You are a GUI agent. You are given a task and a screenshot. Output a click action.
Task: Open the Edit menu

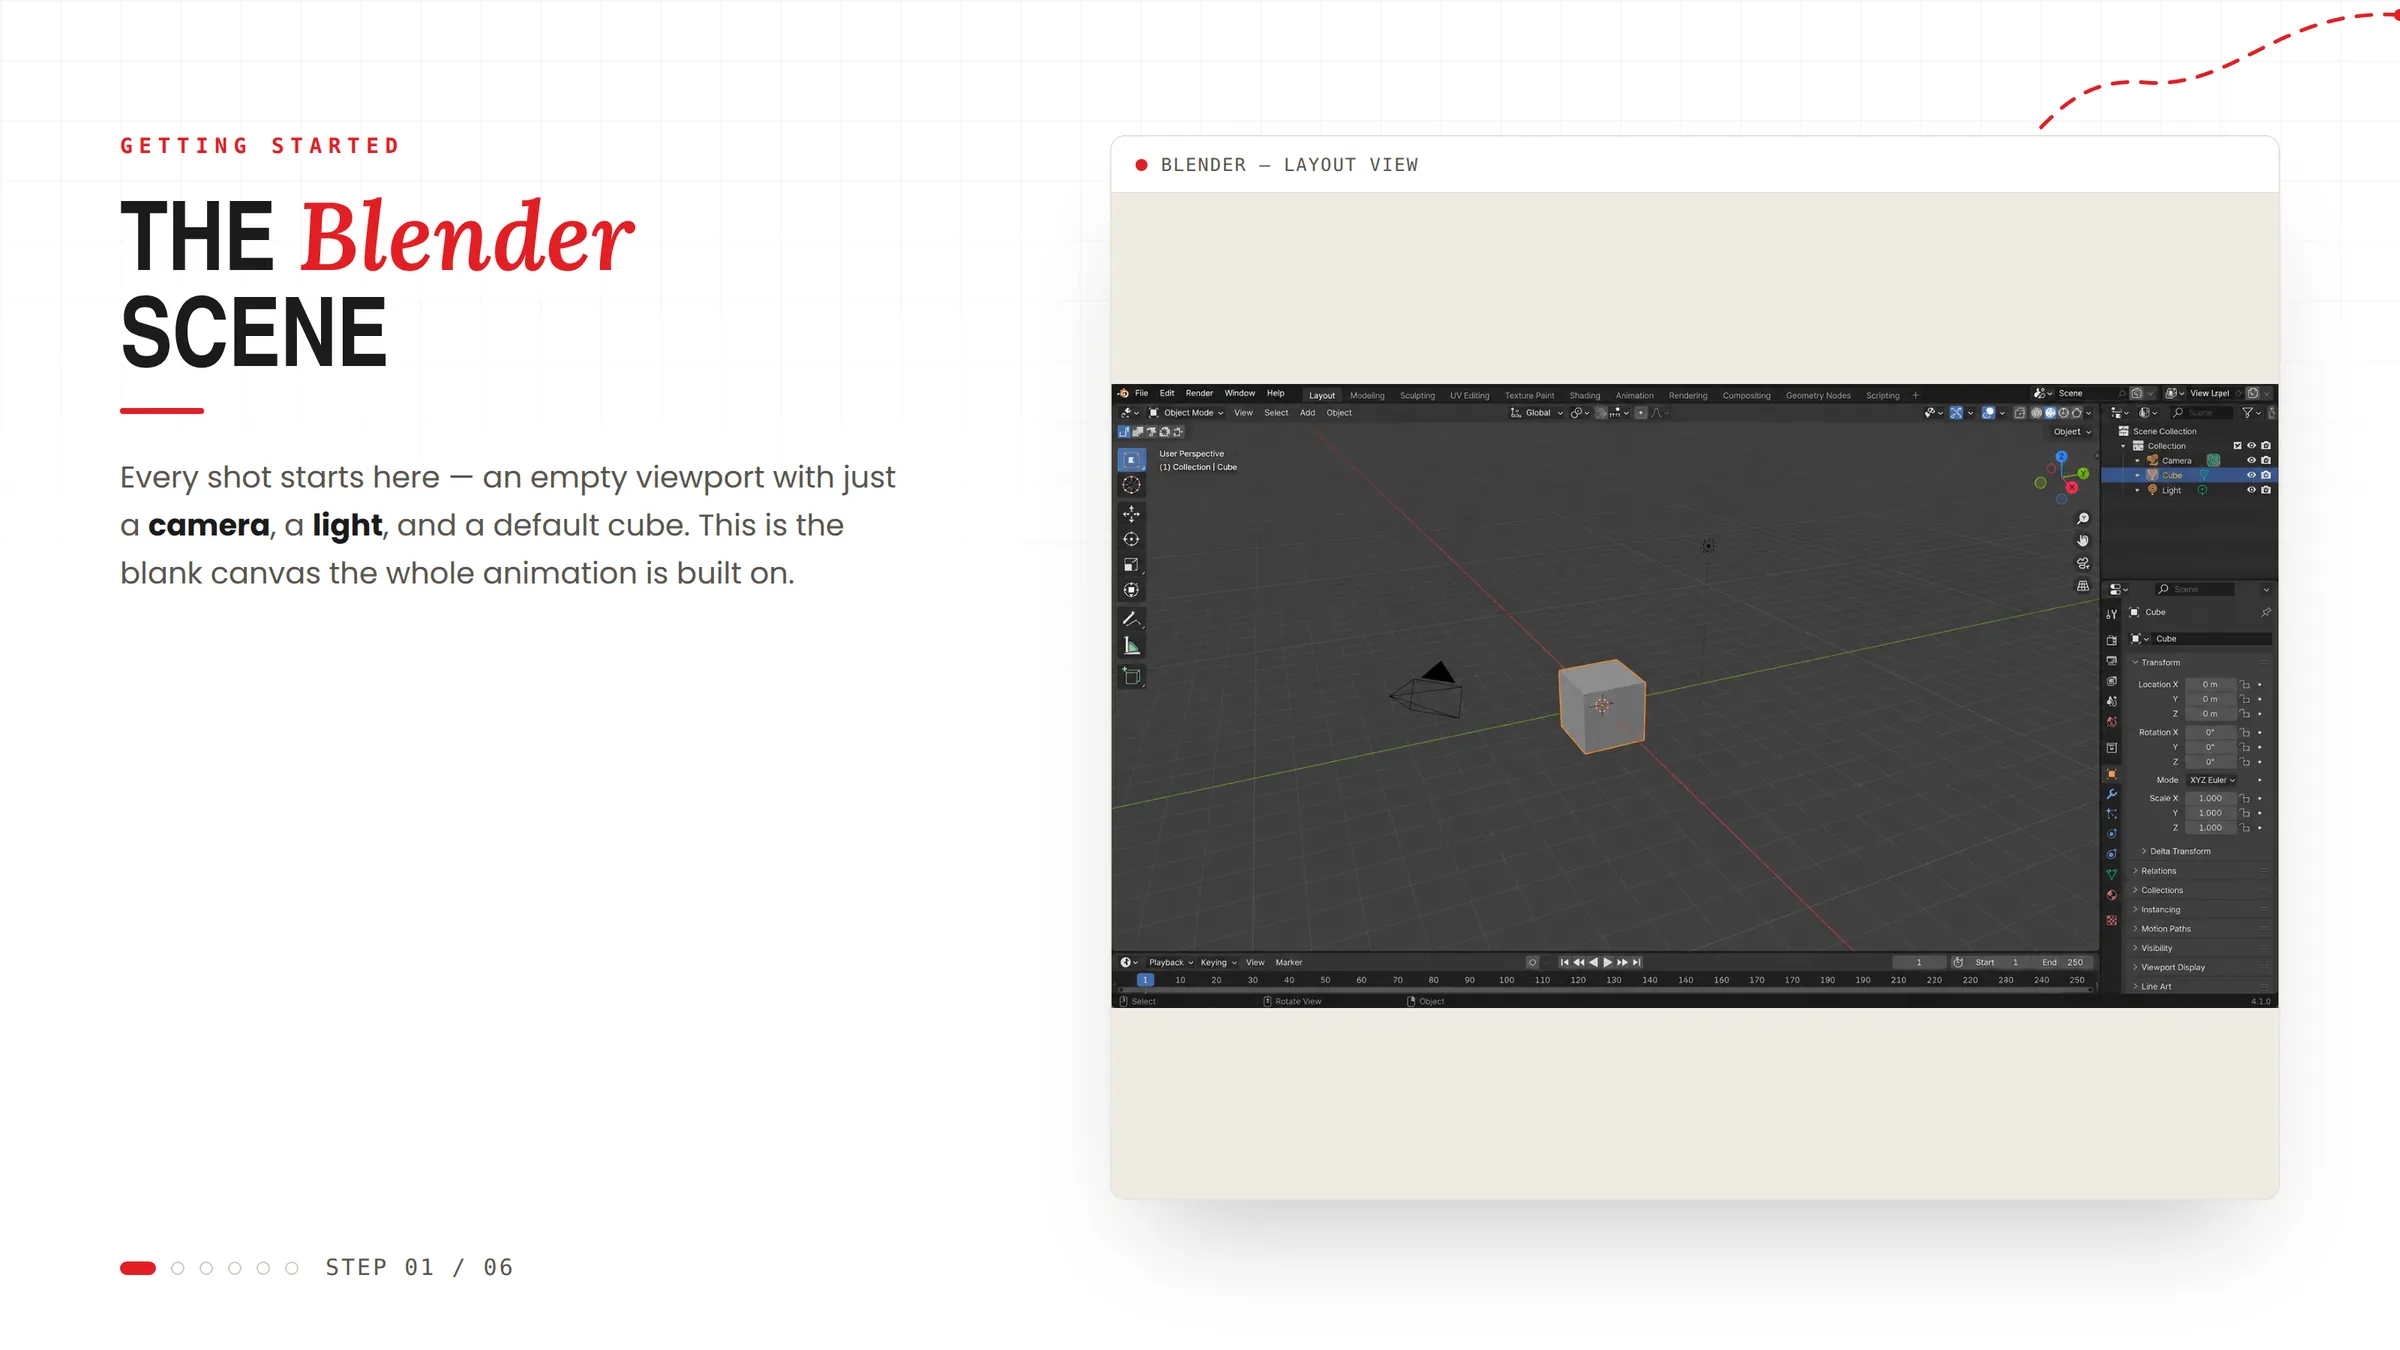tap(1167, 393)
